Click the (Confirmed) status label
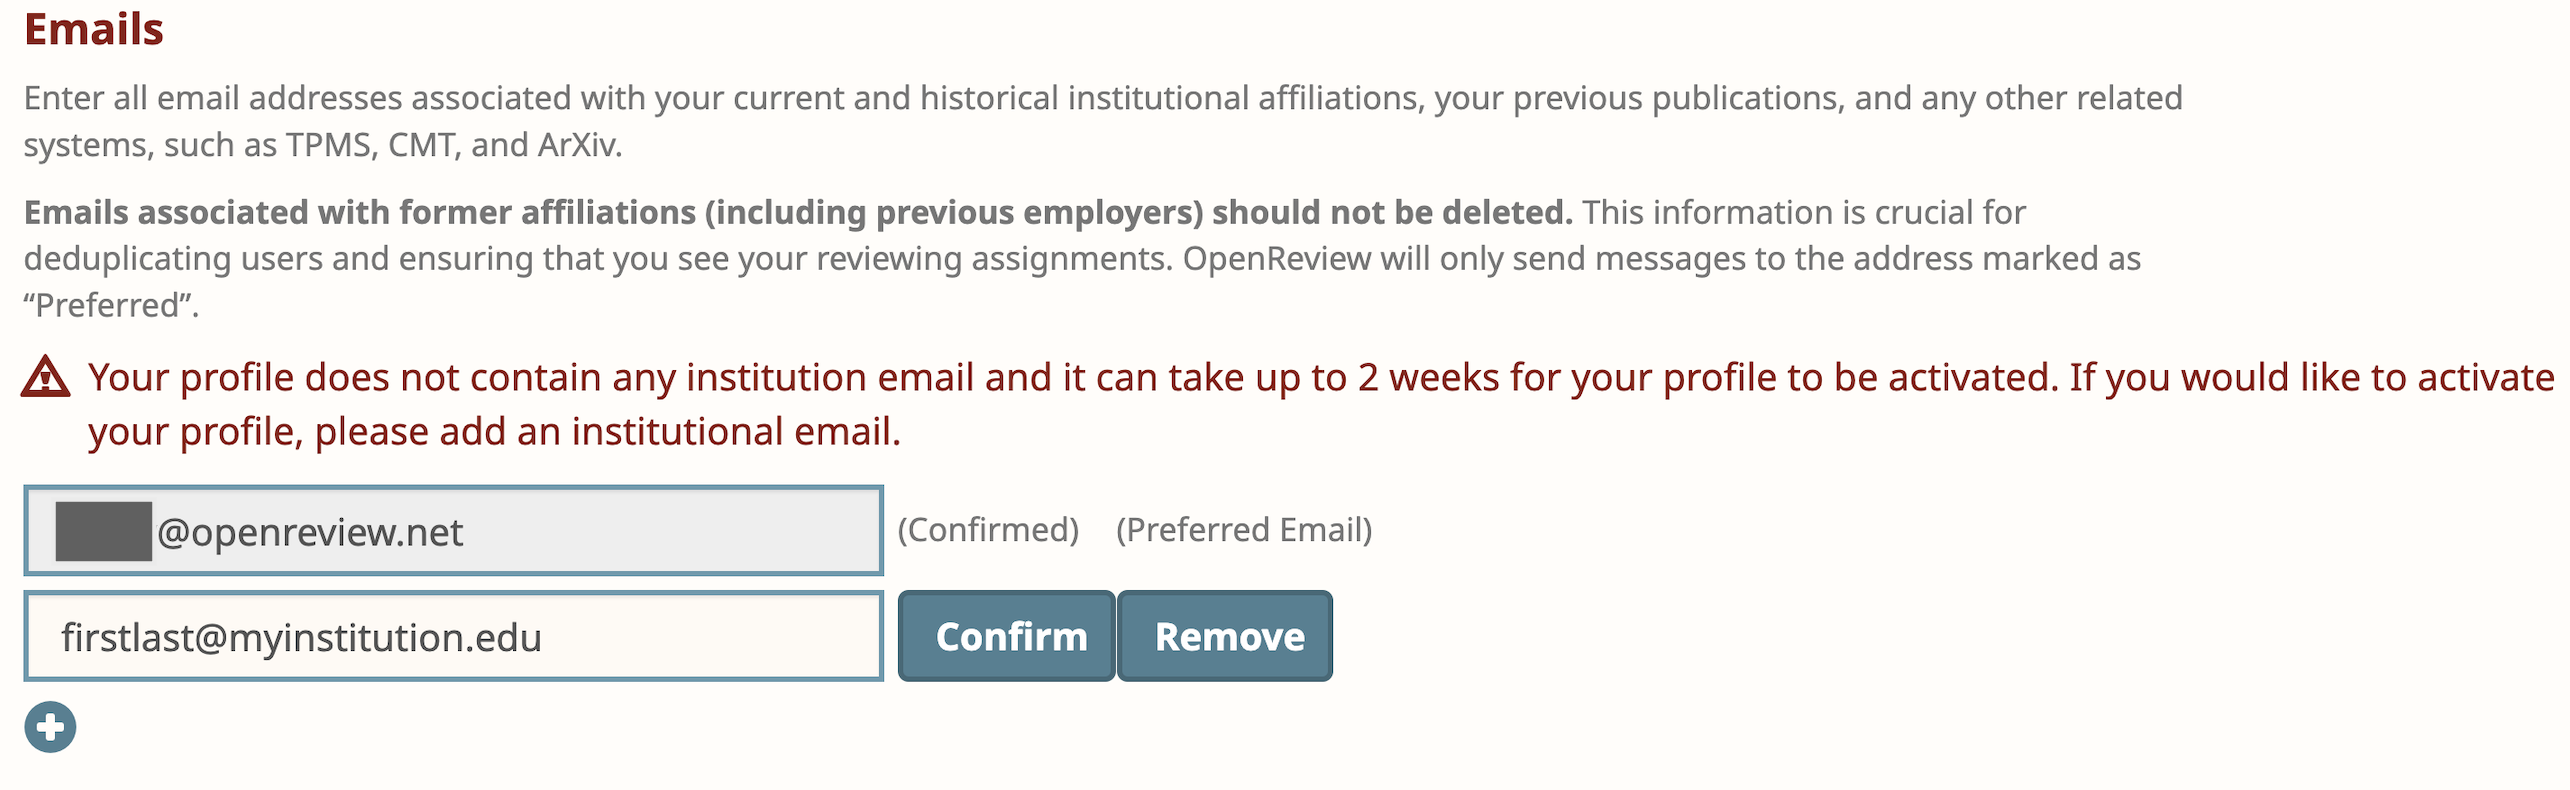 pos(988,530)
